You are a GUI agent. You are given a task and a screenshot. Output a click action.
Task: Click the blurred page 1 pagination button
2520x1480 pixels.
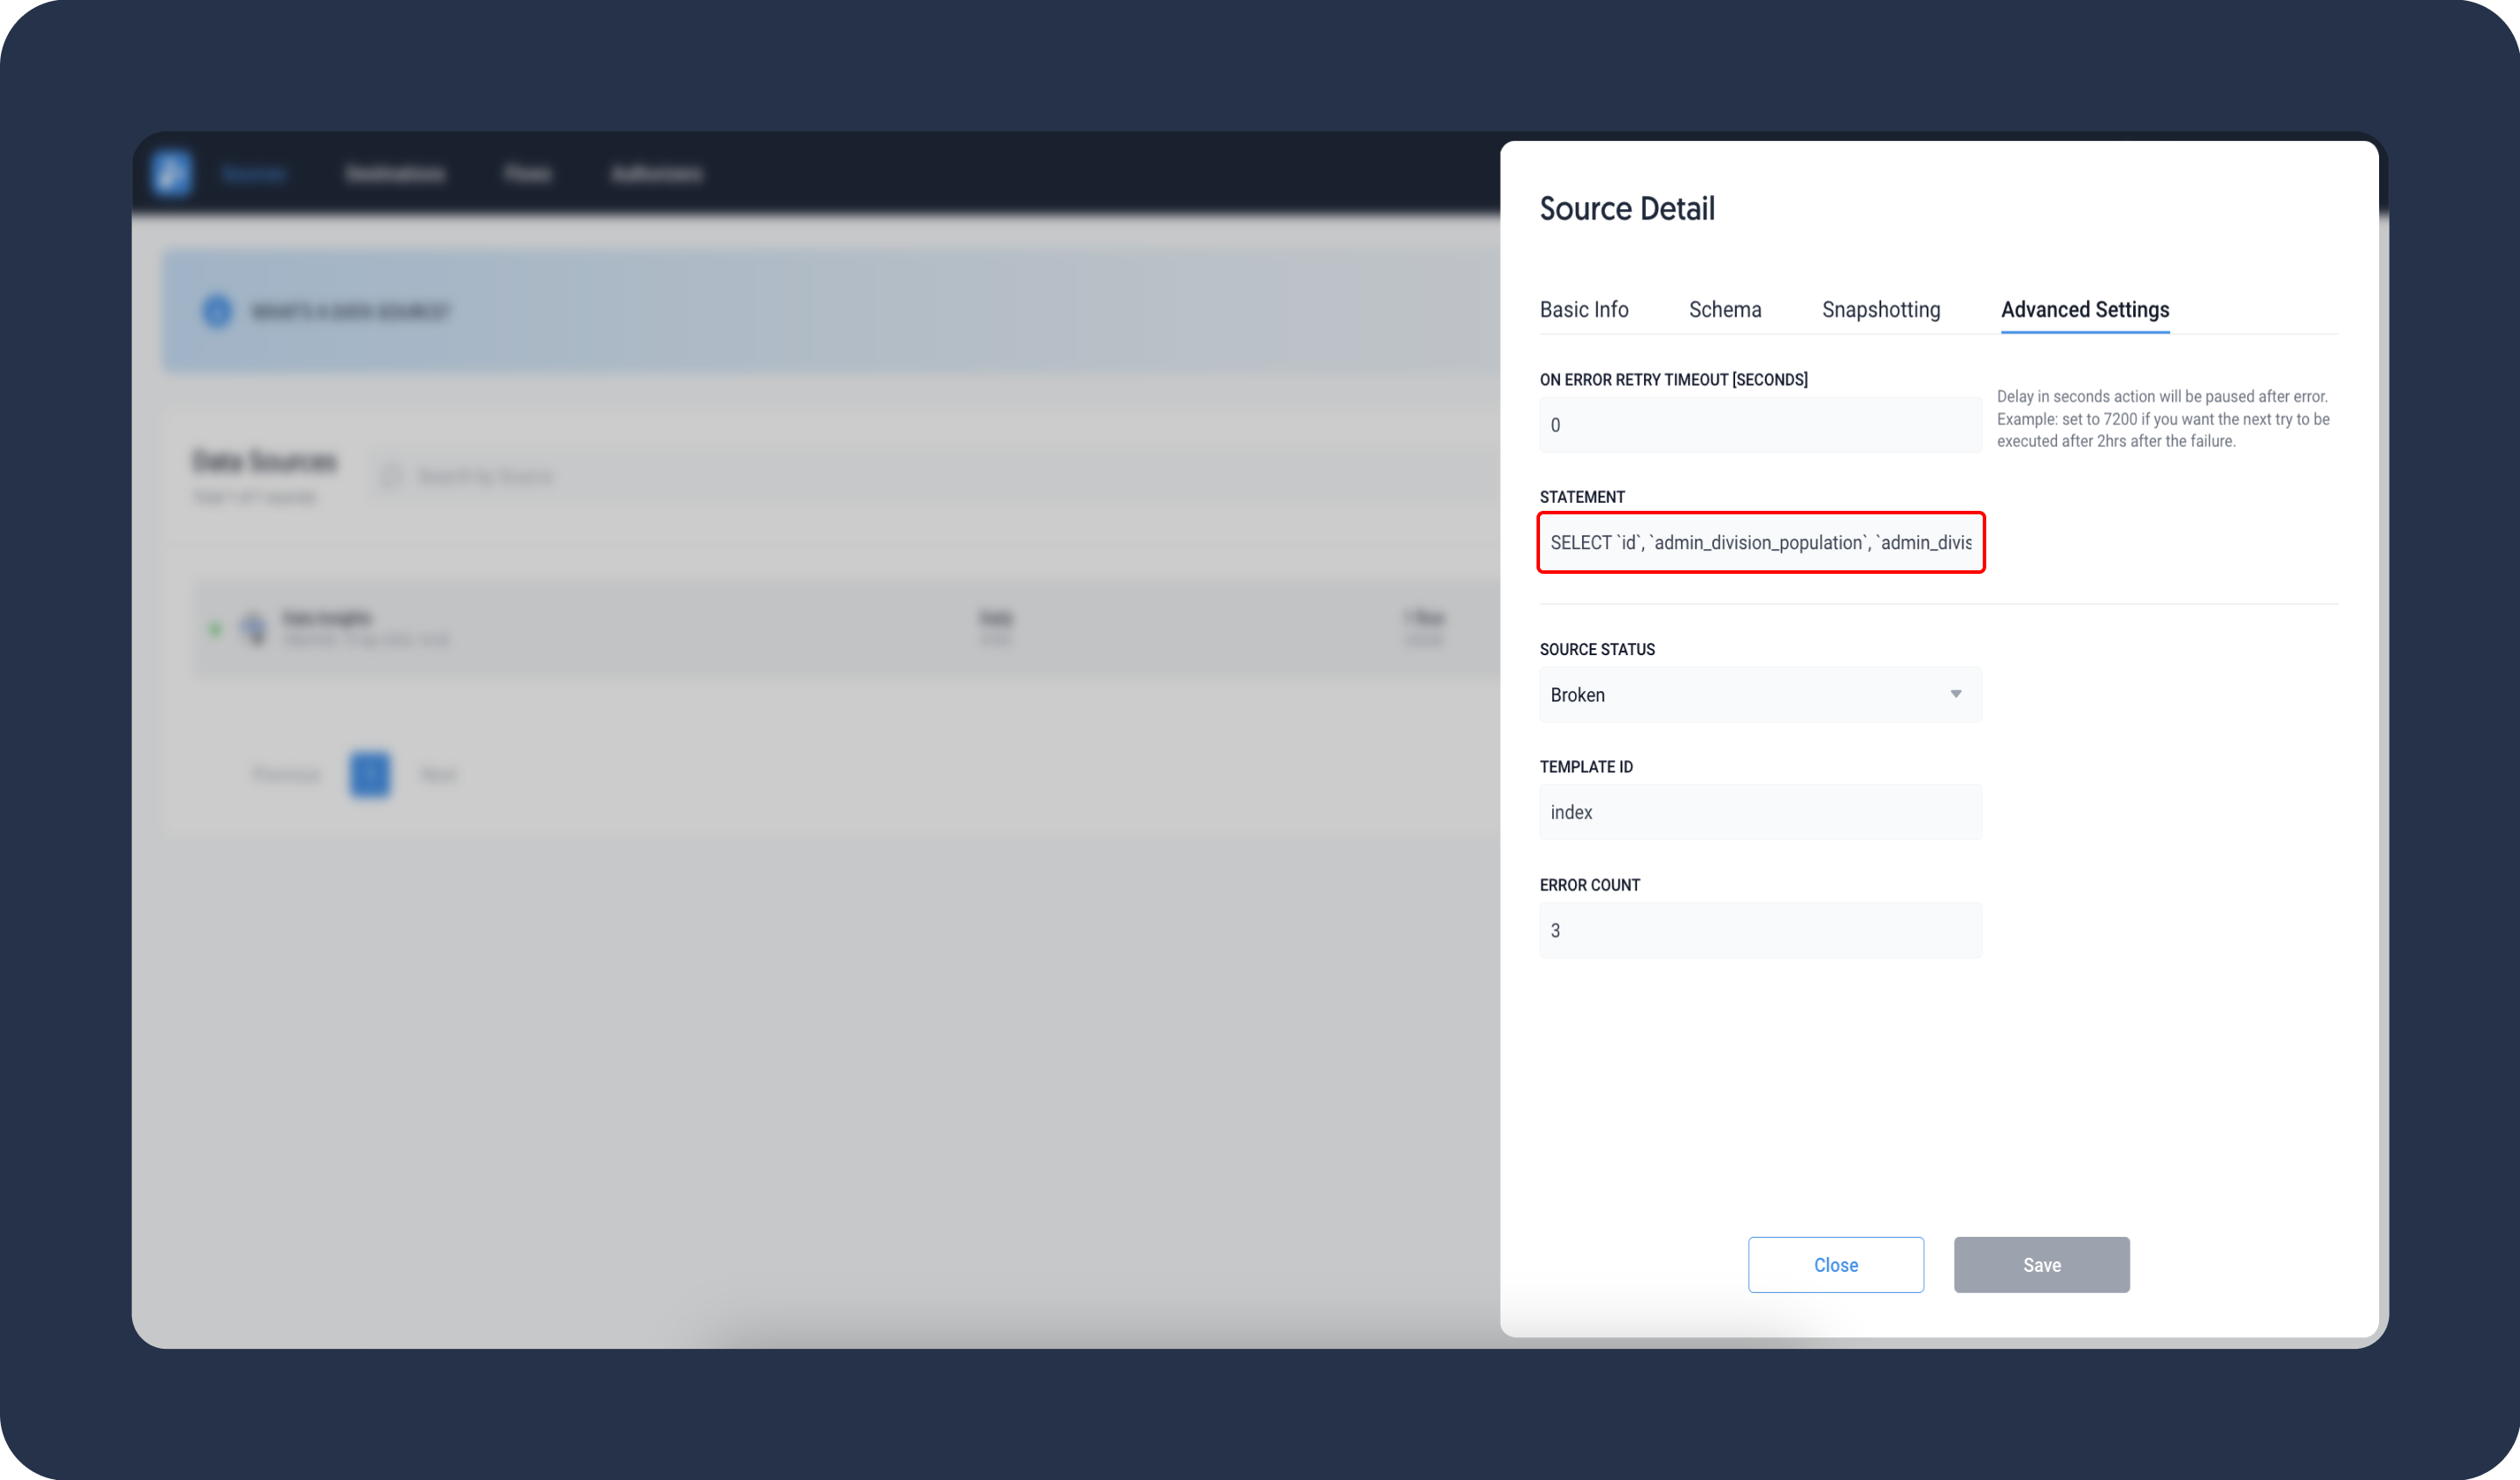click(370, 774)
